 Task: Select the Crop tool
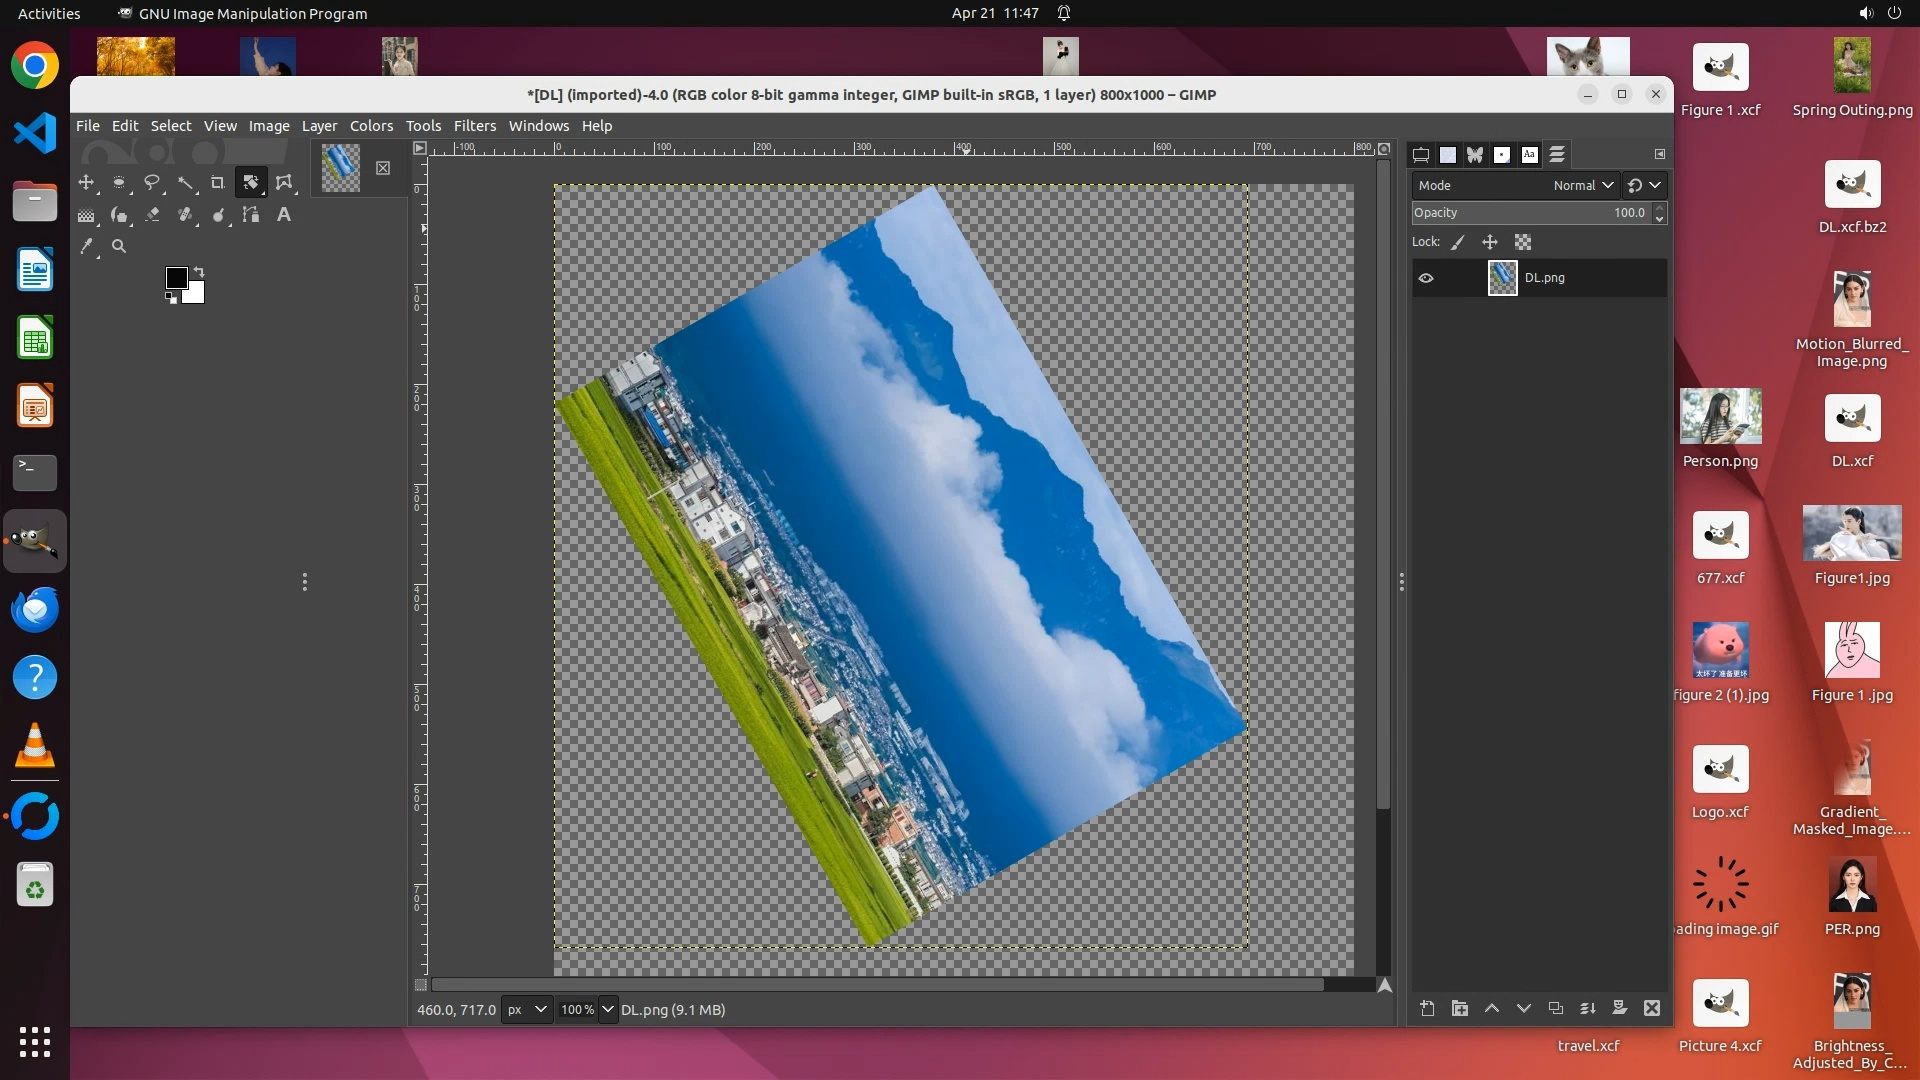pyautogui.click(x=217, y=183)
